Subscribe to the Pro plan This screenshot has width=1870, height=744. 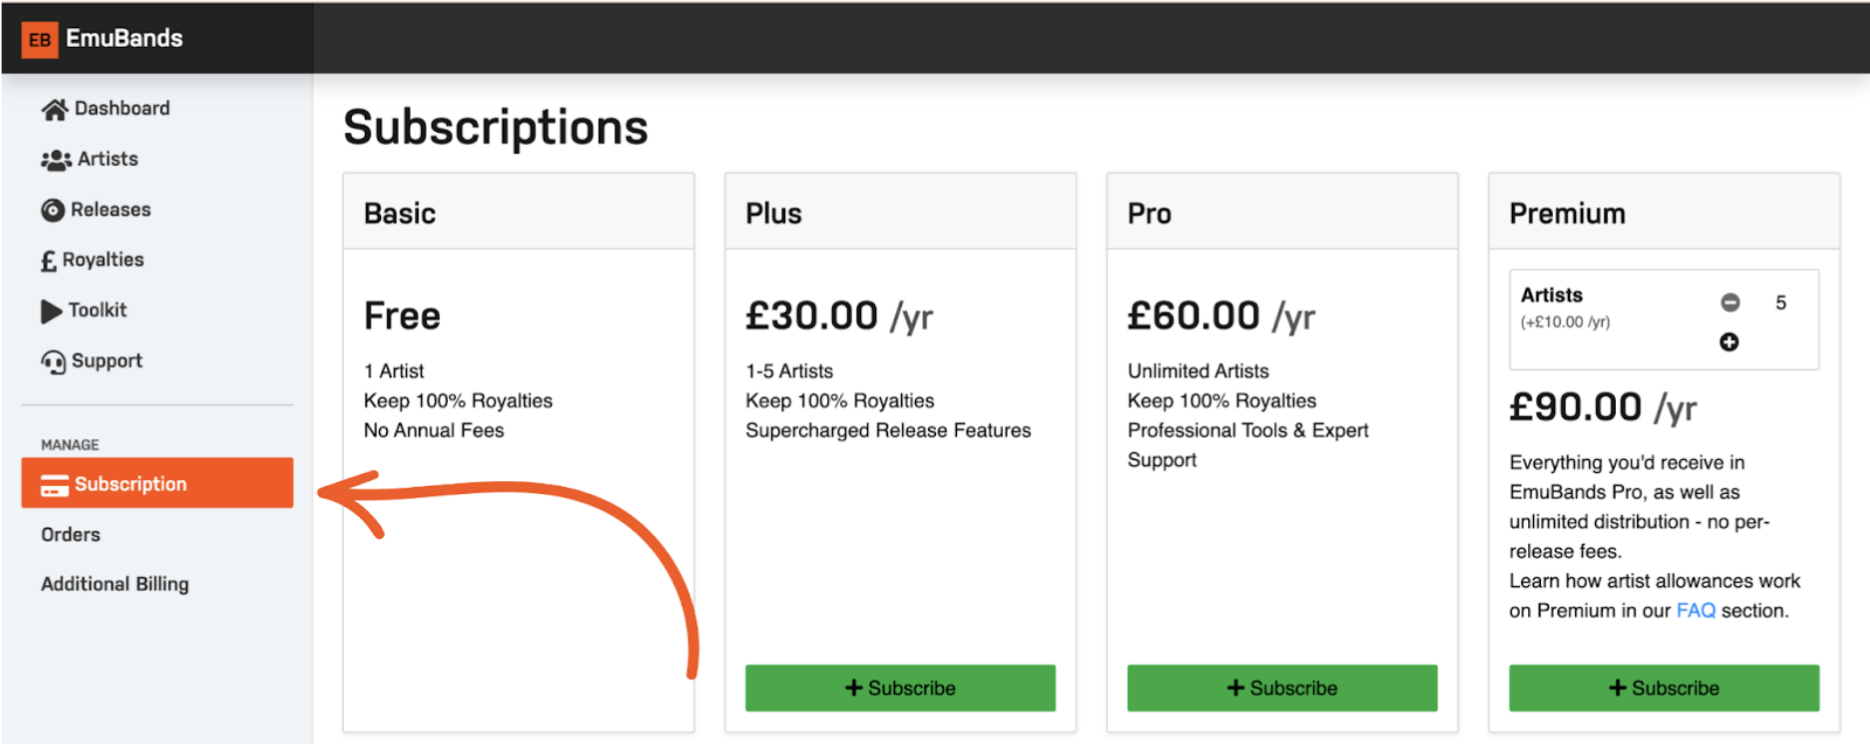click(x=1282, y=688)
